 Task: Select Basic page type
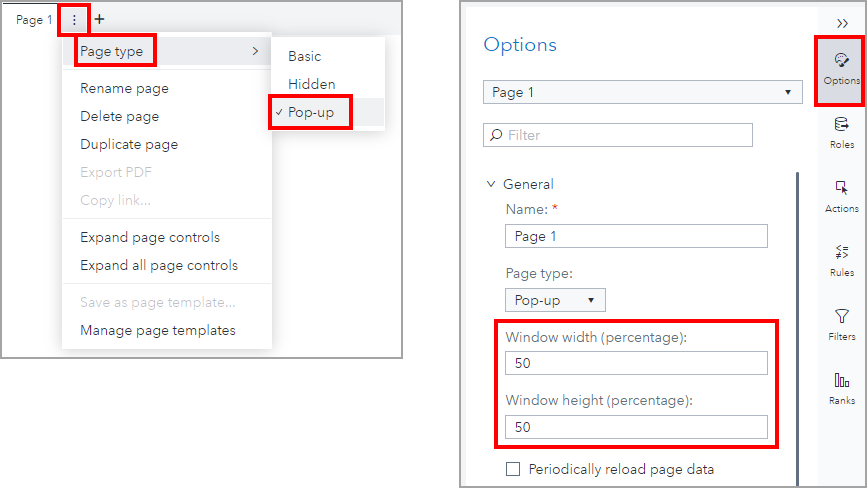(305, 56)
